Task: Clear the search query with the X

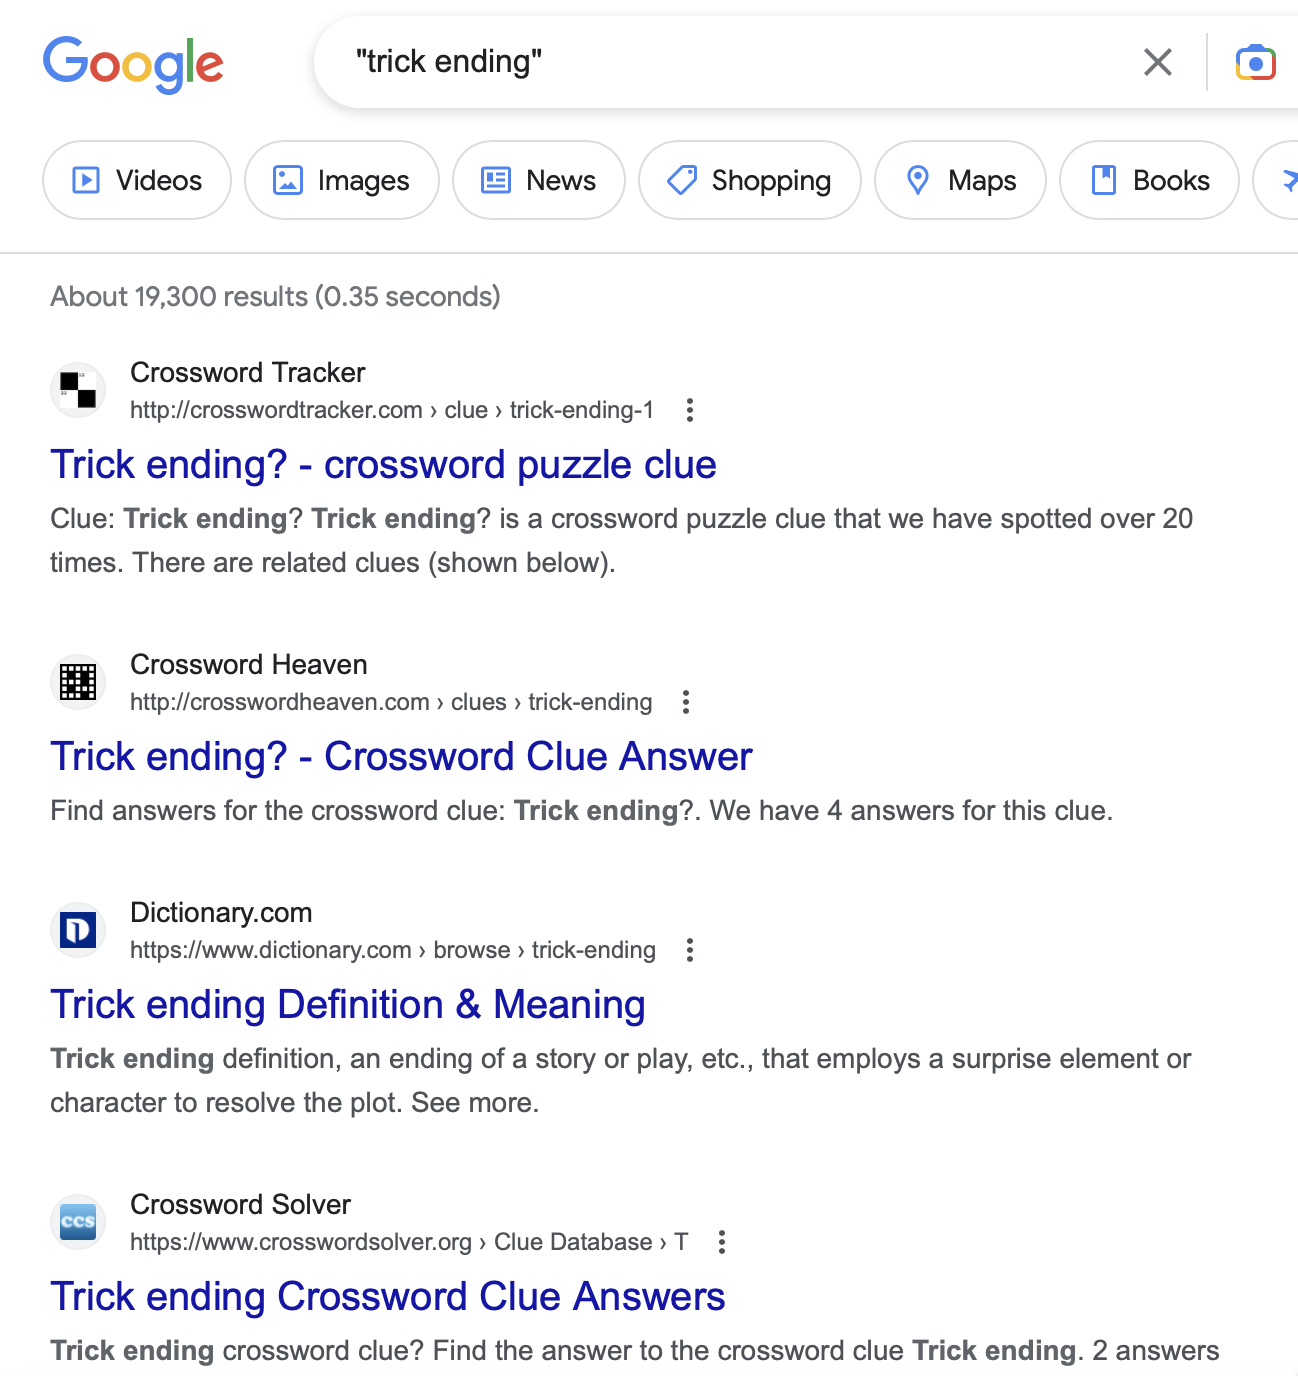Action: tap(1157, 61)
